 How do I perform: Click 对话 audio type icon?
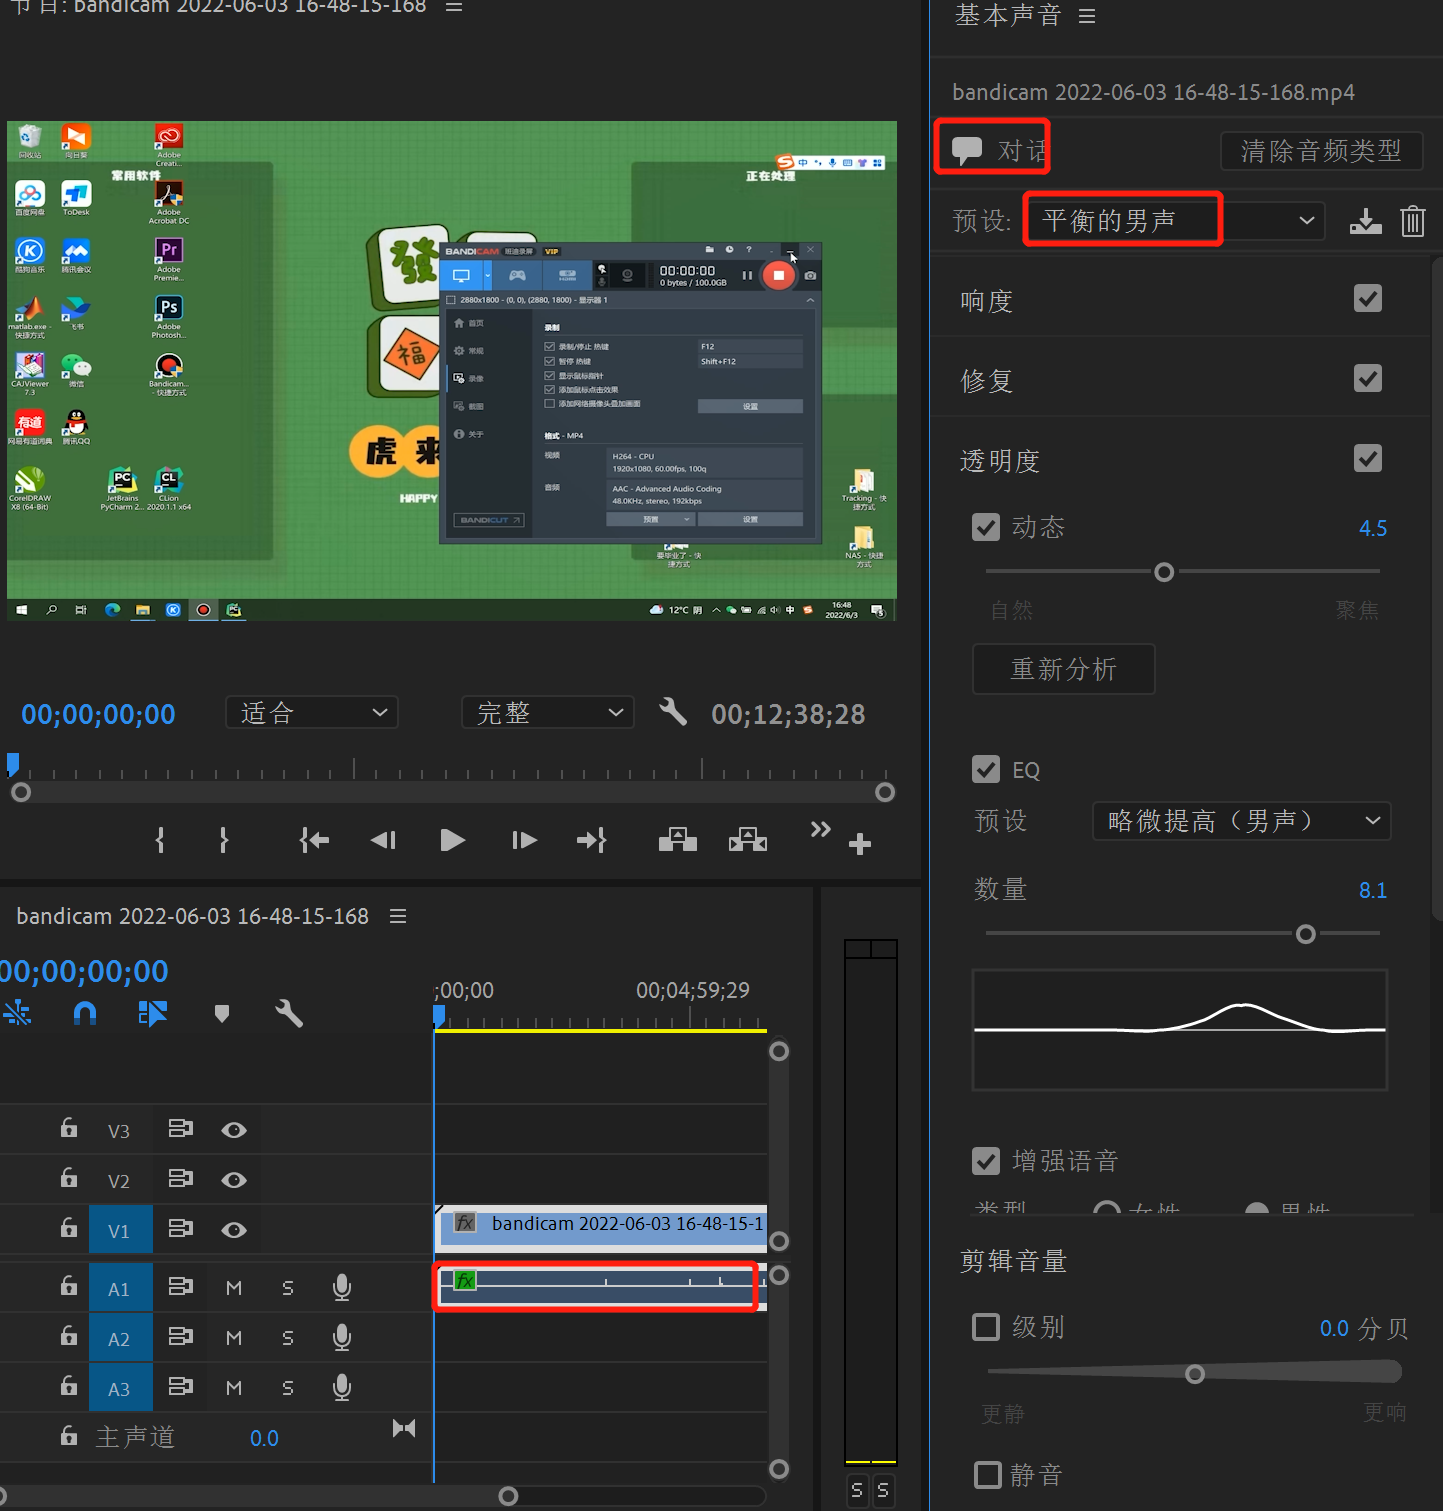[x=967, y=150]
